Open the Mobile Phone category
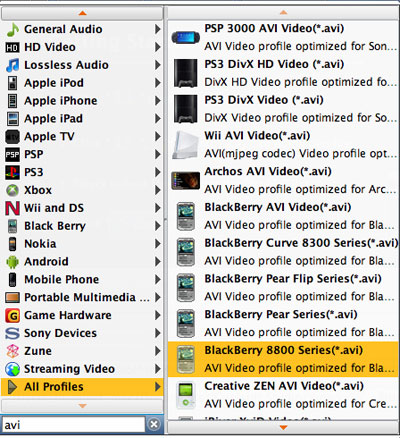Image resolution: width=400 pixels, height=438 pixels. click(x=82, y=280)
